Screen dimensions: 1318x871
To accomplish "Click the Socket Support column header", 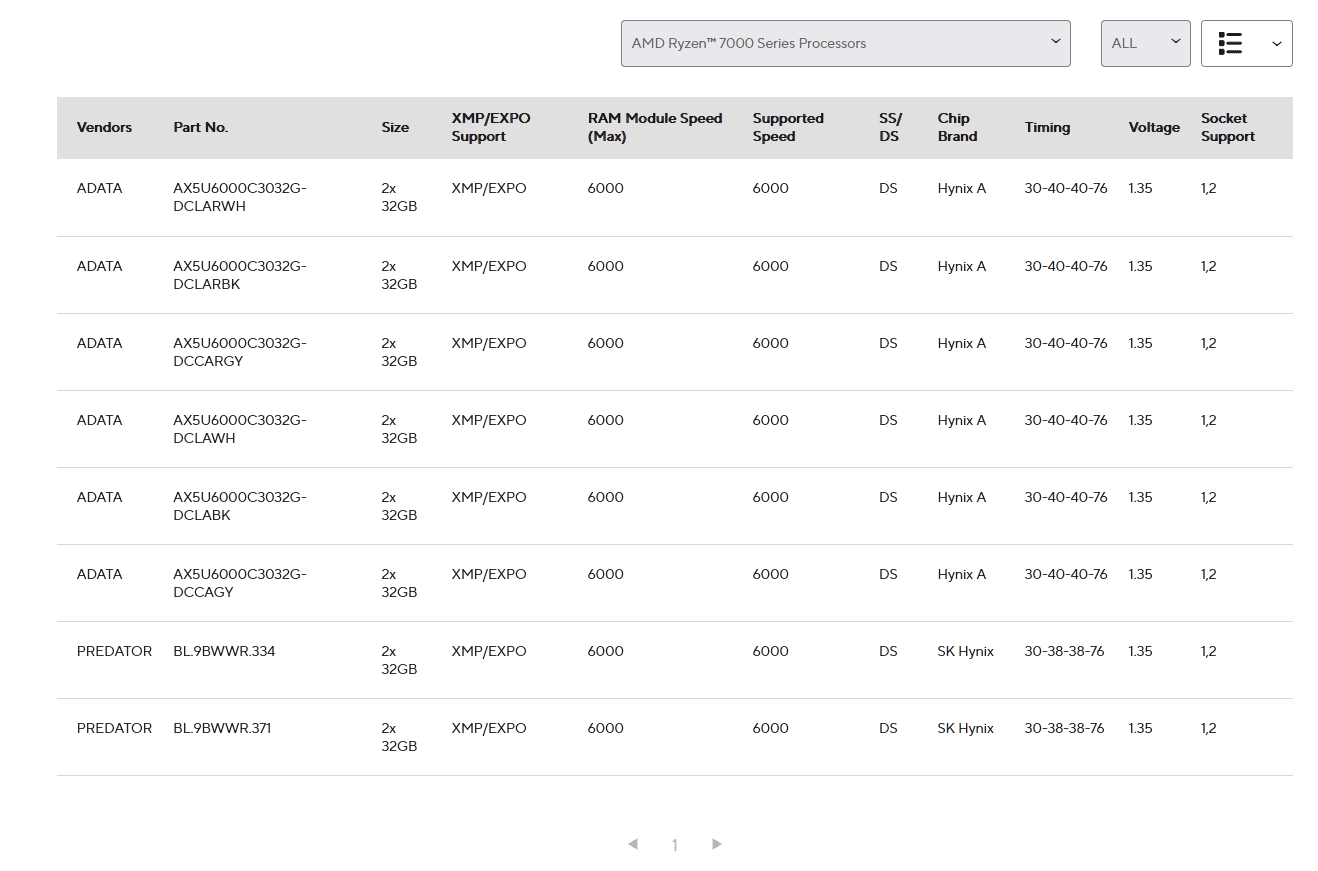I will click(1227, 128).
